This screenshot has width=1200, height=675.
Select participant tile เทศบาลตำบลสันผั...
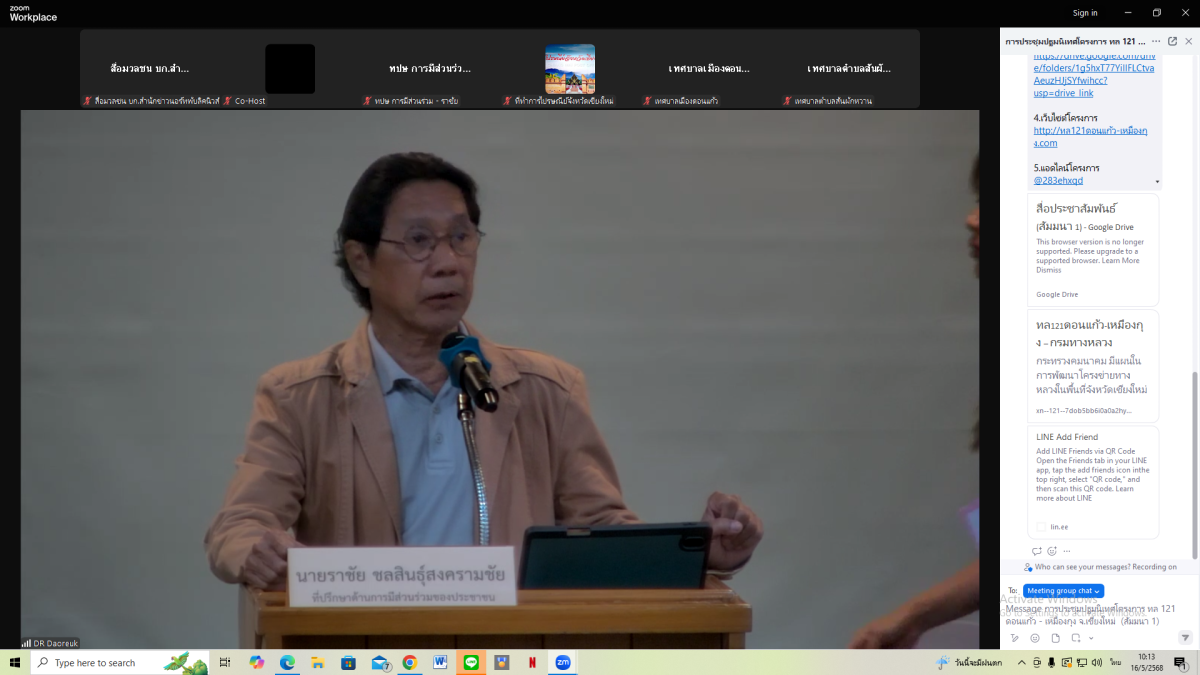[x=849, y=69]
